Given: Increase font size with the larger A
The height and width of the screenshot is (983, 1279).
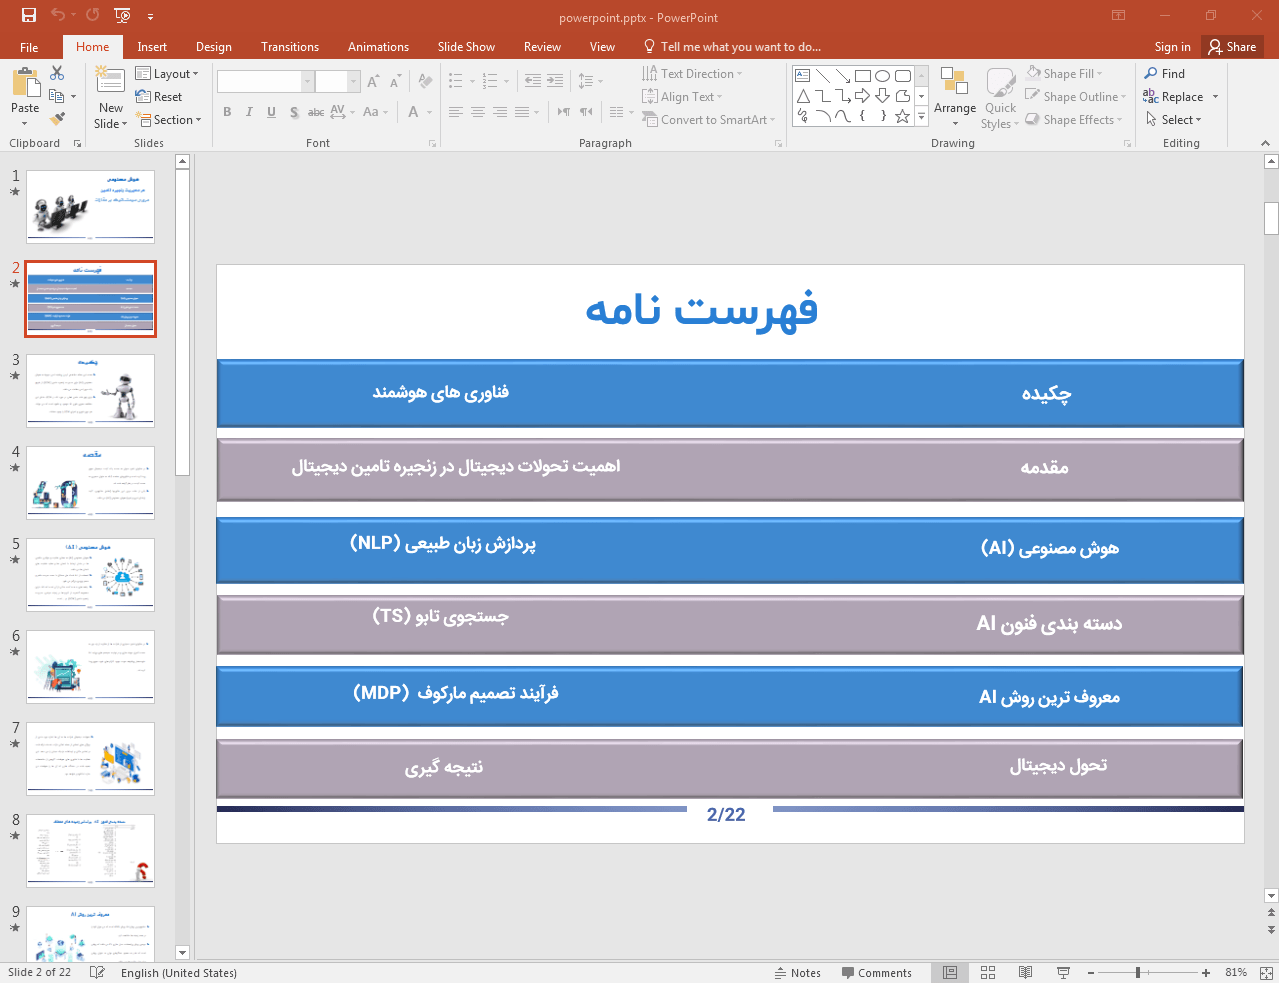Looking at the screenshot, I should 373,82.
